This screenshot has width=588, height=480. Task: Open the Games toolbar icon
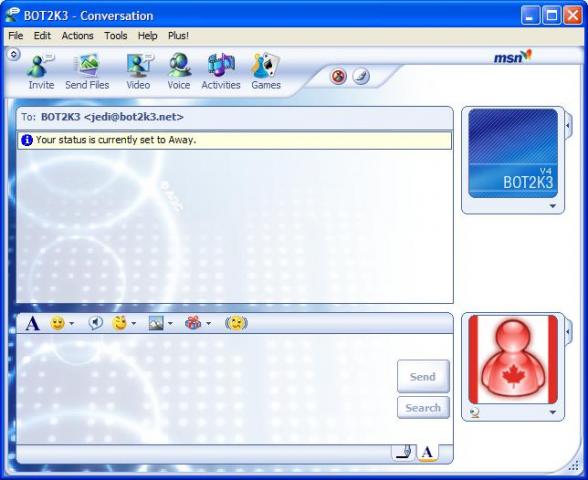click(x=266, y=71)
